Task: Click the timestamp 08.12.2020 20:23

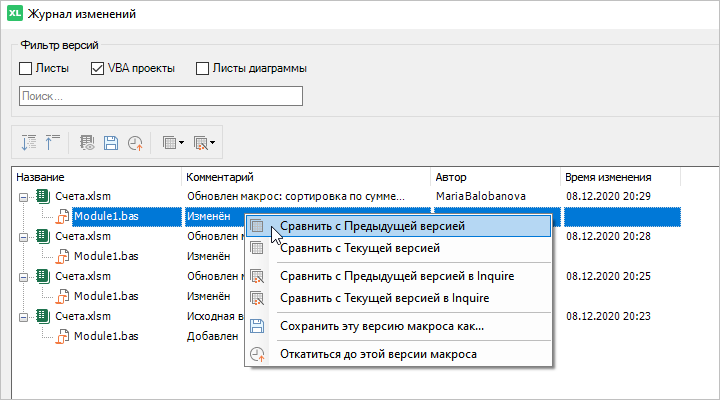Action: click(608, 316)
